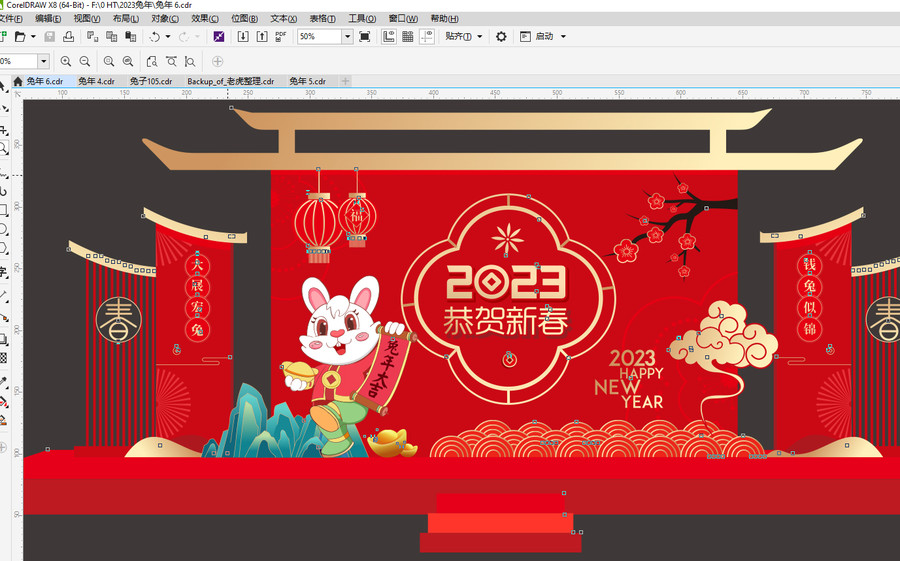900x561 pixels.
Task: Switch to the 兔年 4.cdr document tab
Action: point(96,82)
